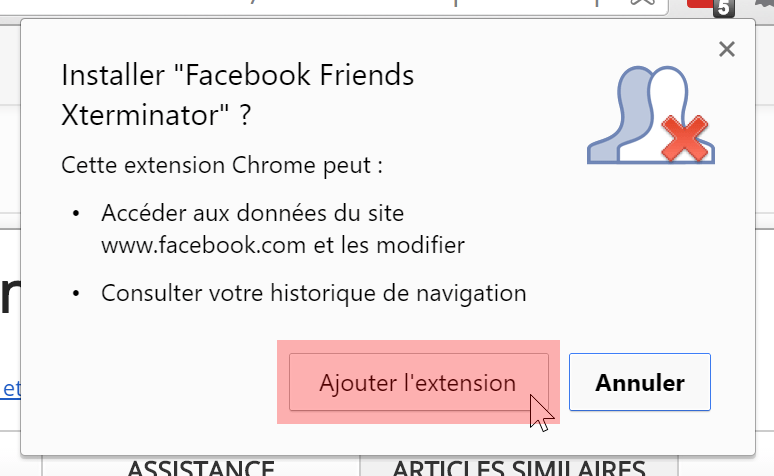Click the bookmark star in the address bar
Viewport: 774px width, 476px height.
point(643,3)
